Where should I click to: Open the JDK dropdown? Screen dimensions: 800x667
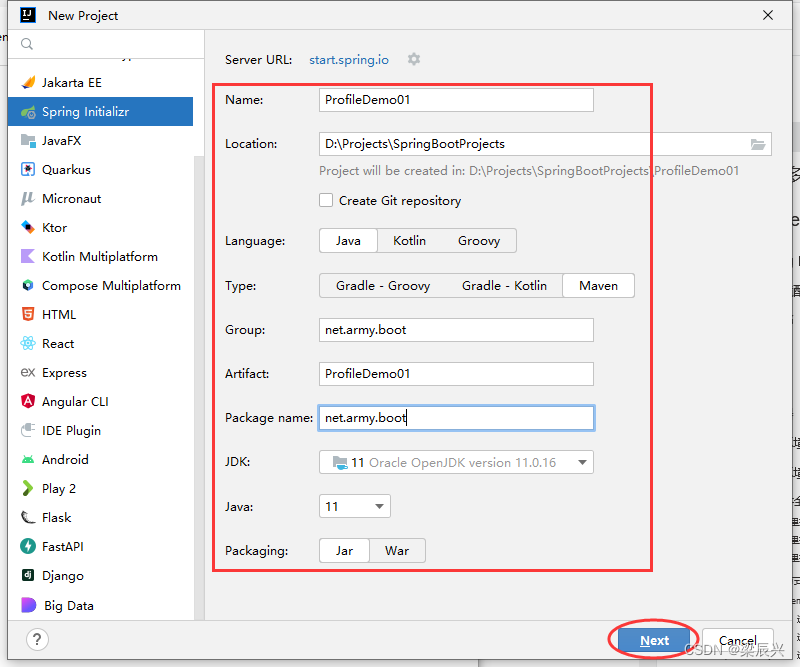coord(456,462)
